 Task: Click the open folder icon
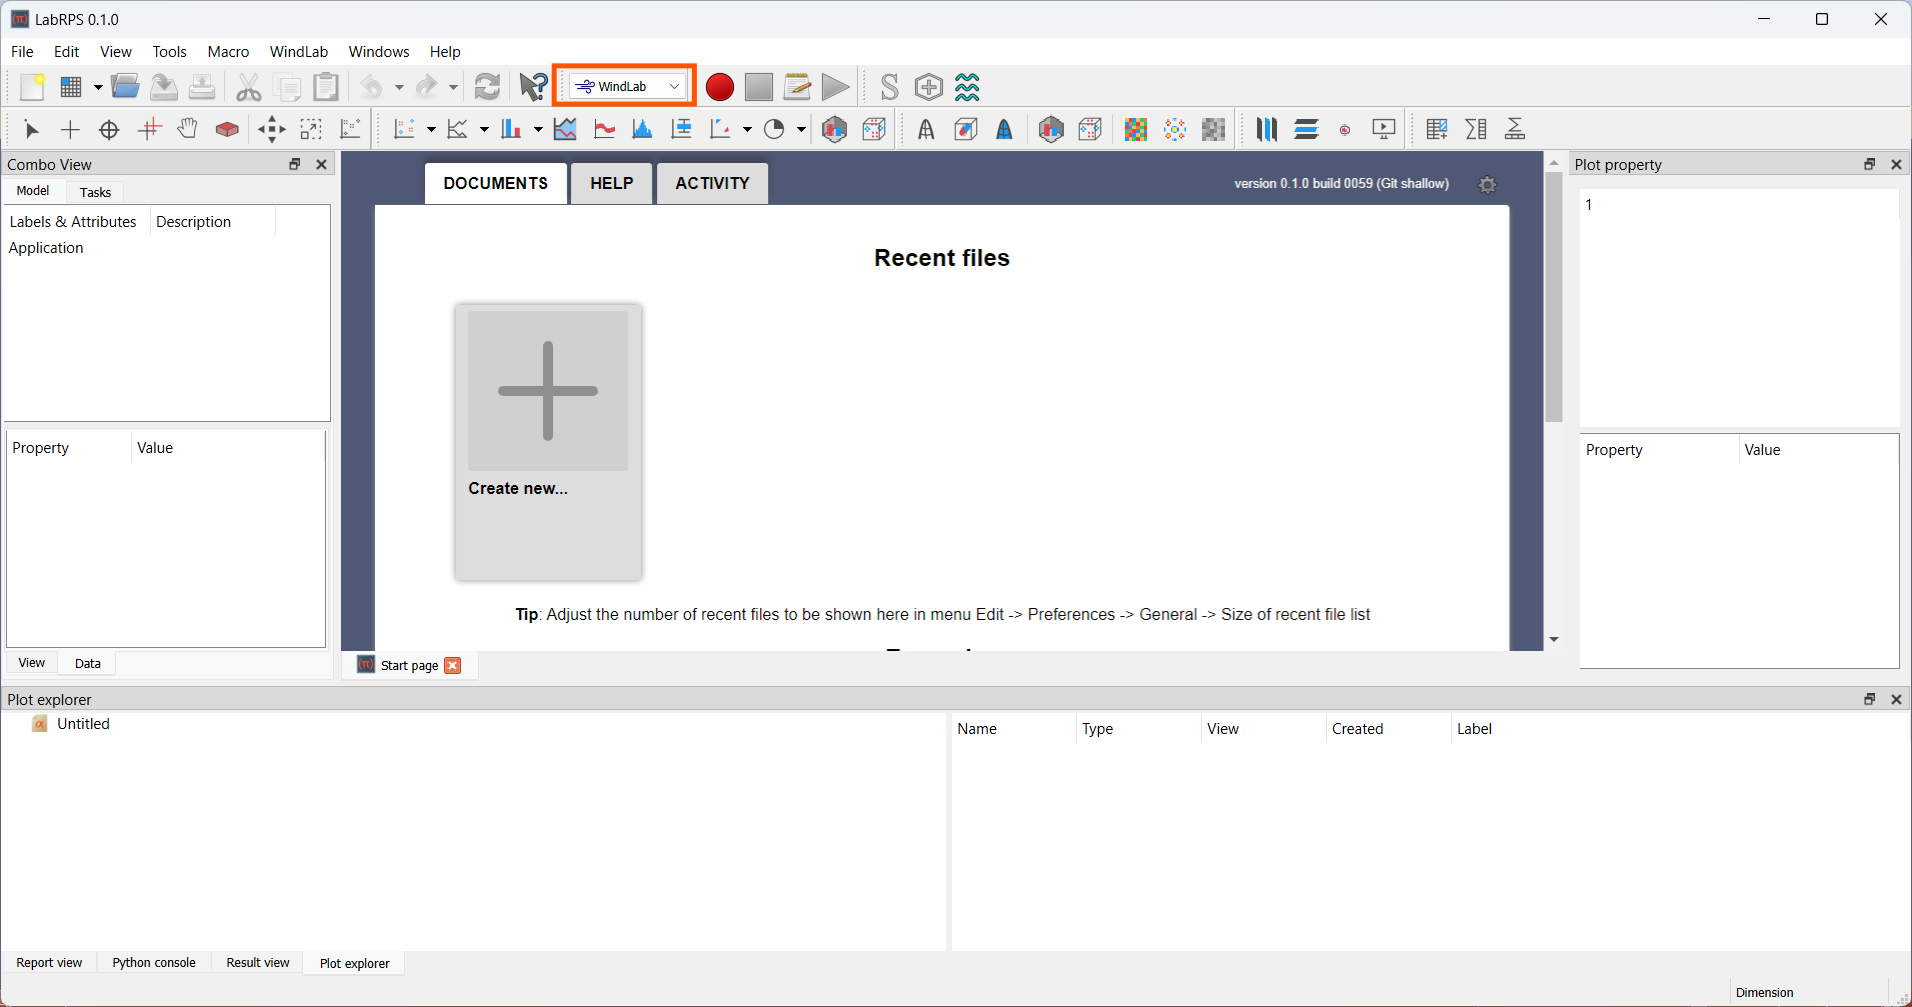click(x=125, y=87)
